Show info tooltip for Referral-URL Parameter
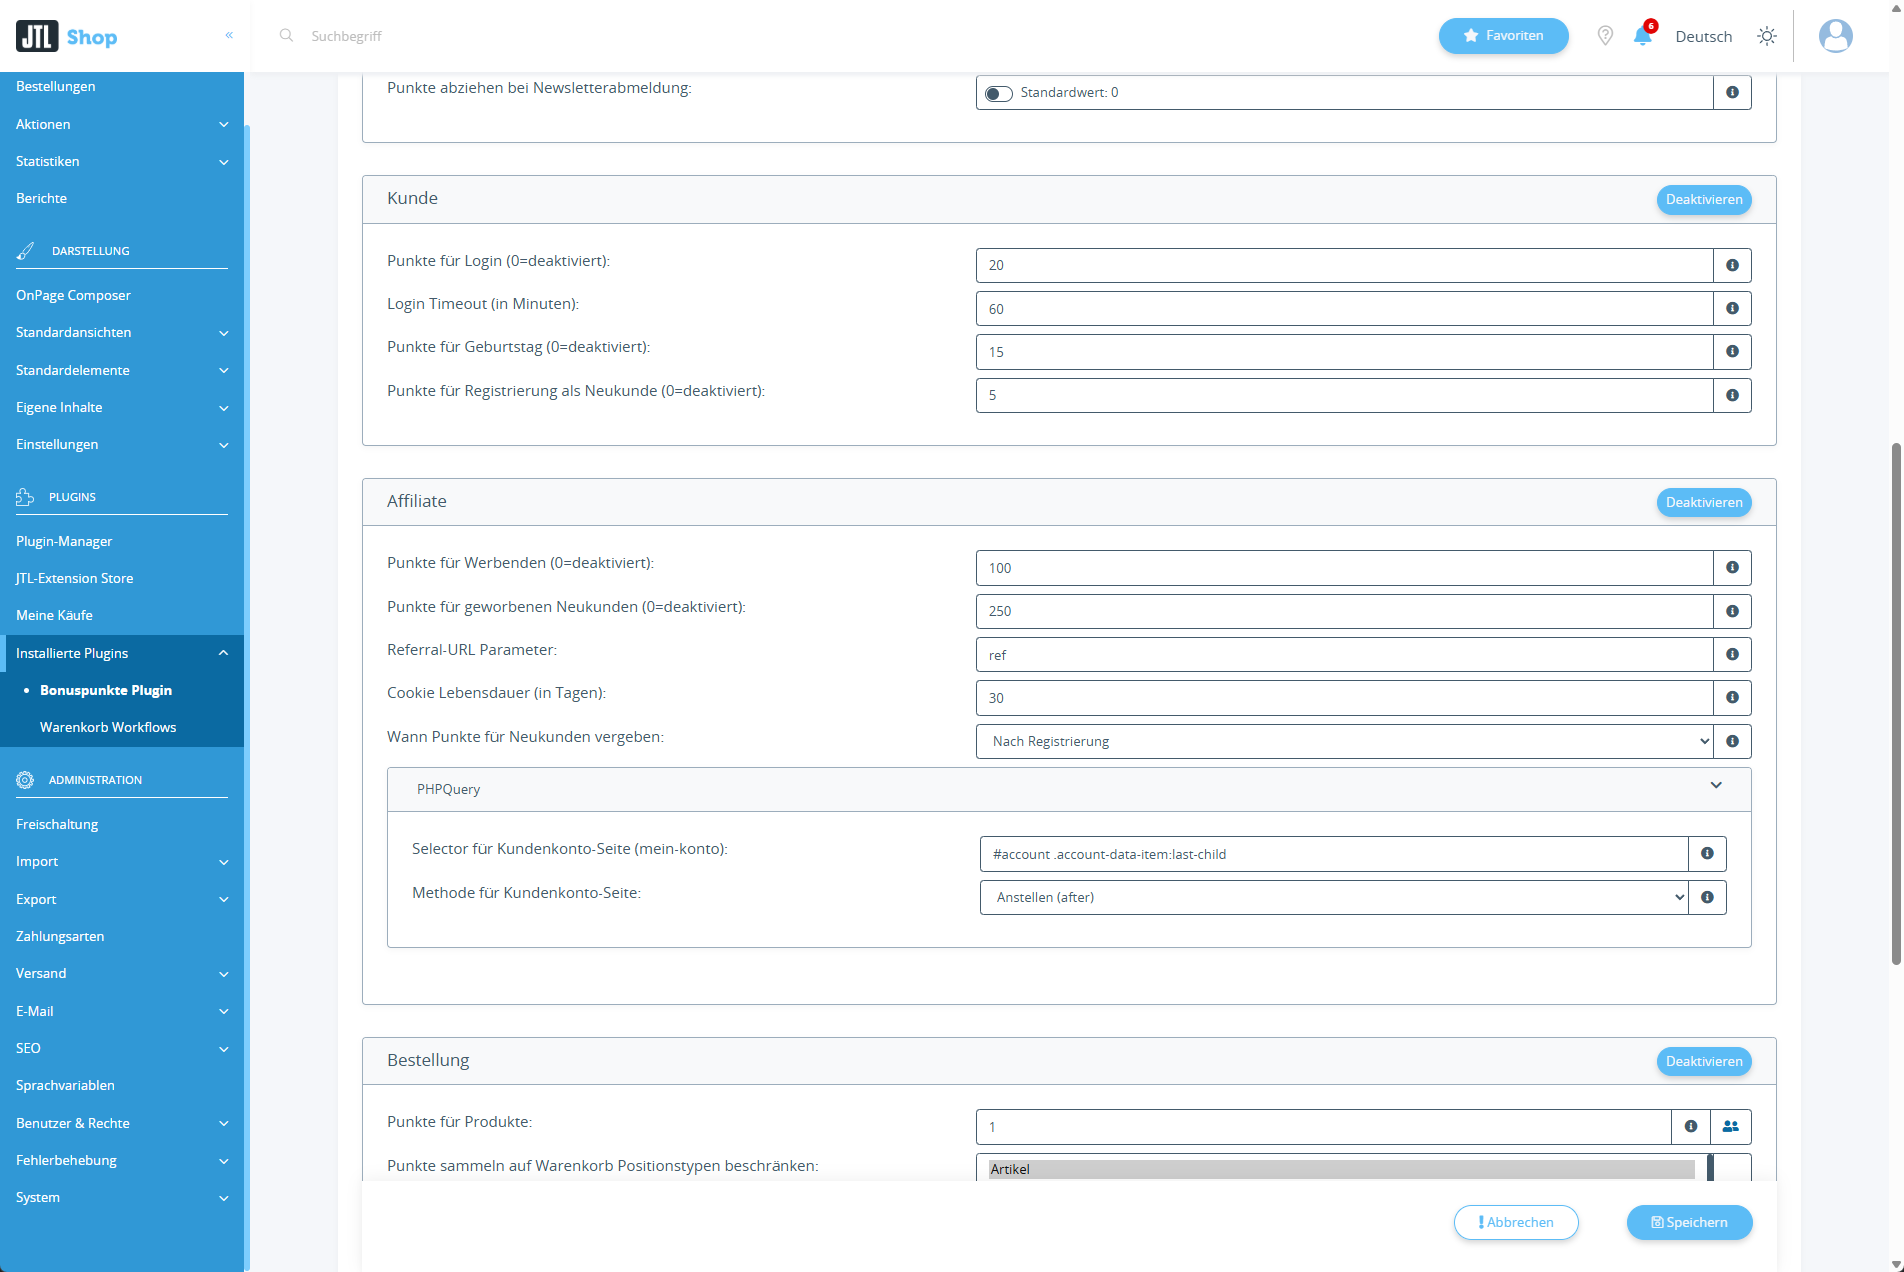 1732,654
